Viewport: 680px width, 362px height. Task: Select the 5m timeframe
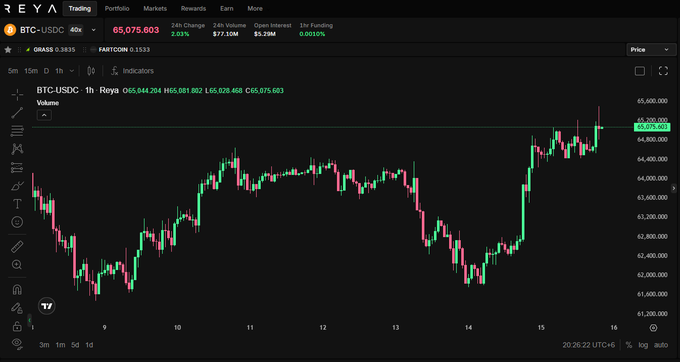(13, 71)
